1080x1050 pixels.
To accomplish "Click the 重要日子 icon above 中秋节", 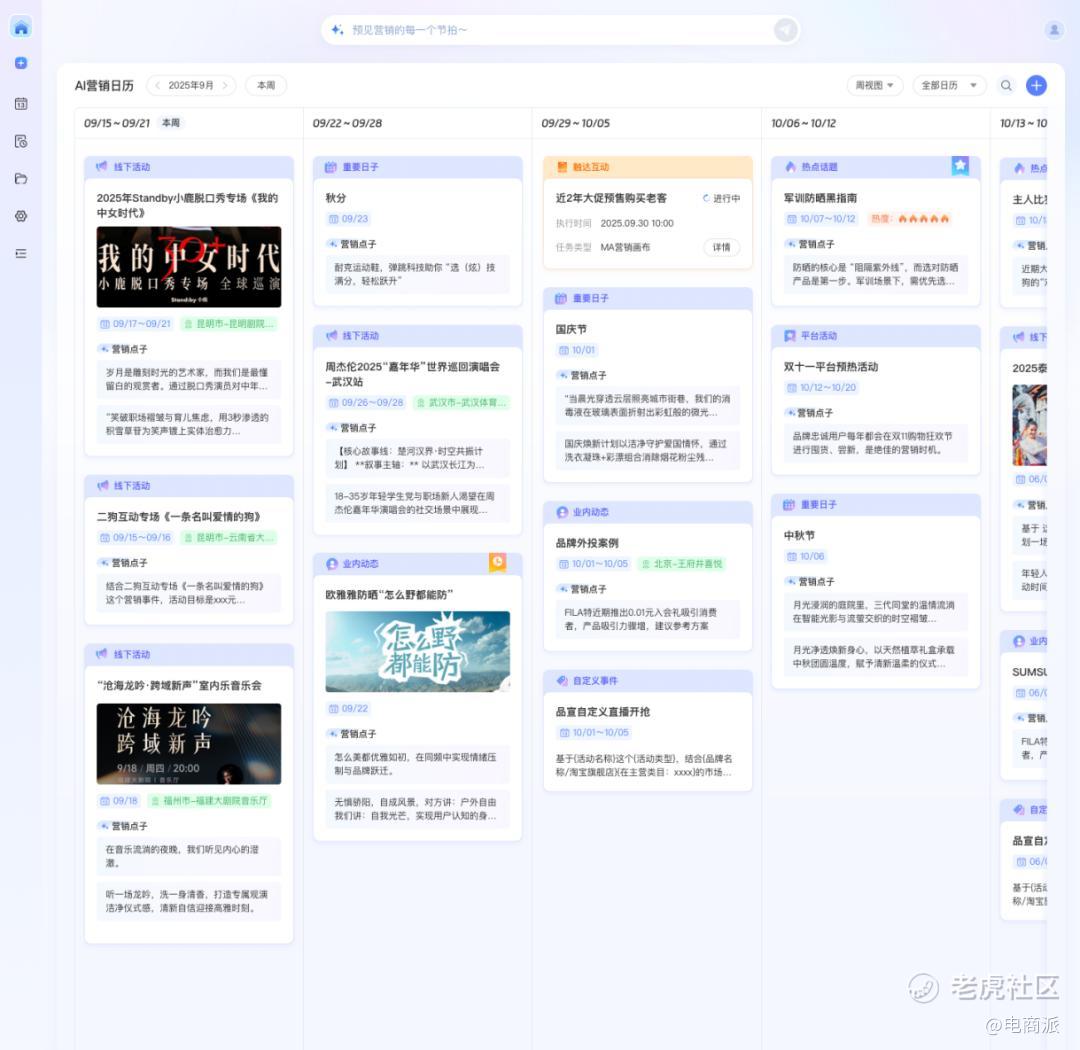I will click(789, 504).
